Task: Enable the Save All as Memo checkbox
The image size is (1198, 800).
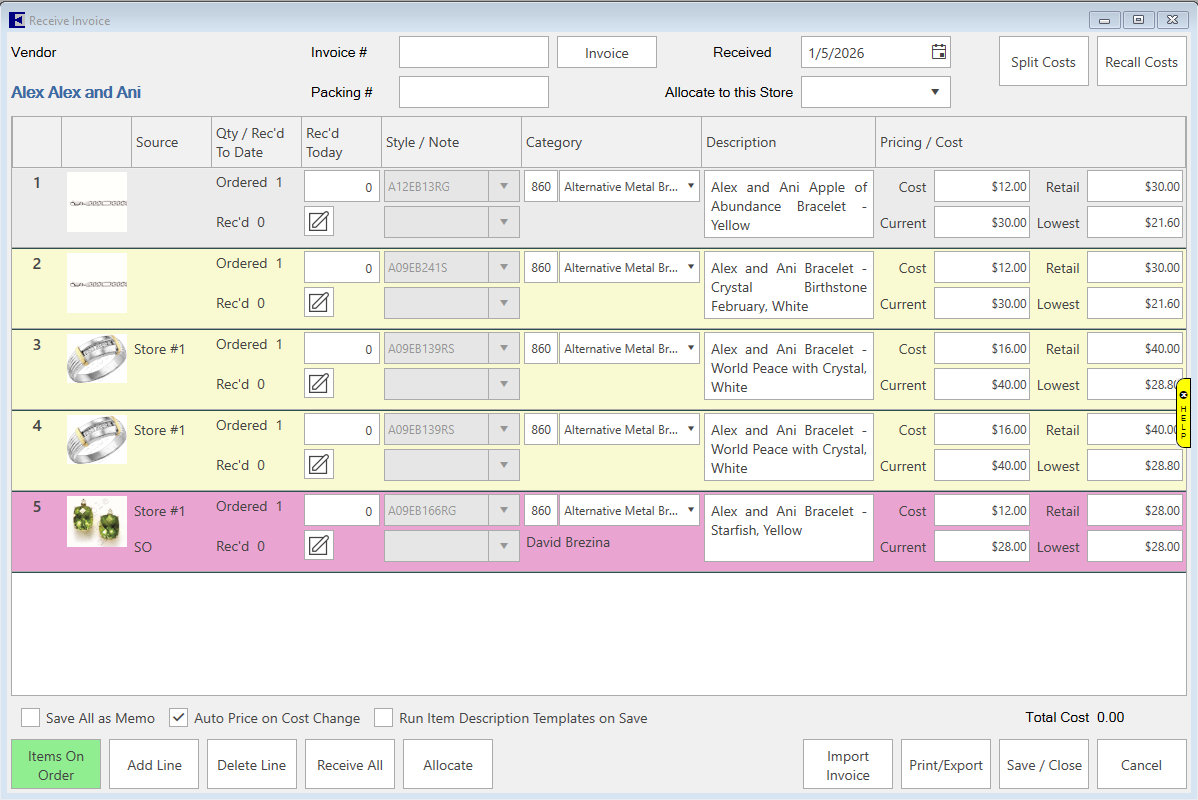Action: 31,718
